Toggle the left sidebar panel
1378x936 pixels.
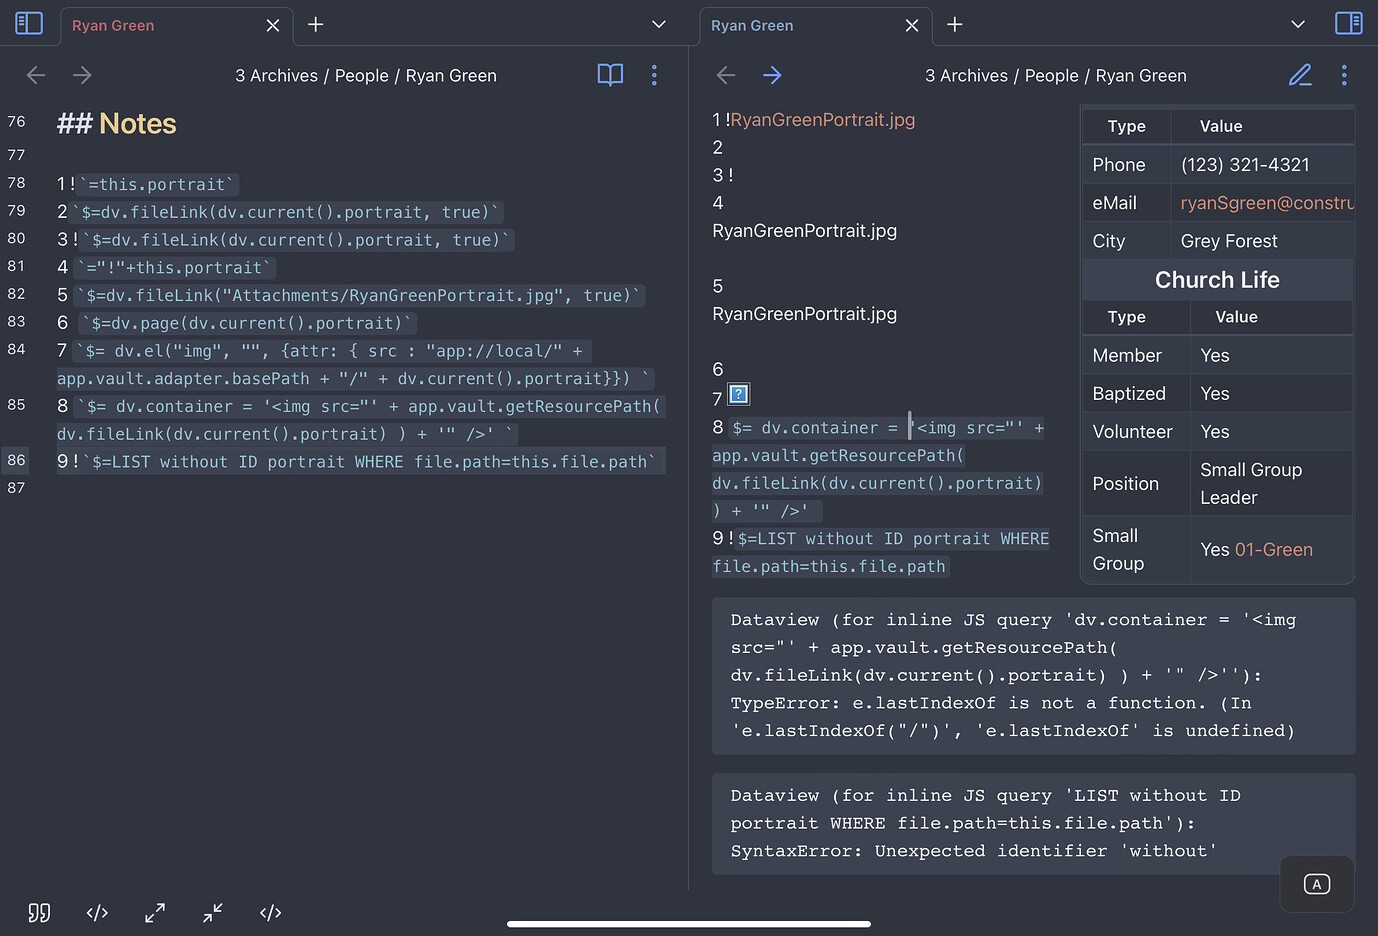coord(27,23)
